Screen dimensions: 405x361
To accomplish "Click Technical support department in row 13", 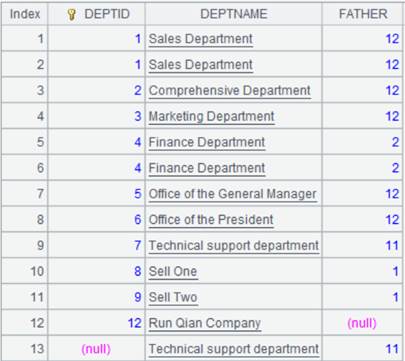I will point(234,349).
